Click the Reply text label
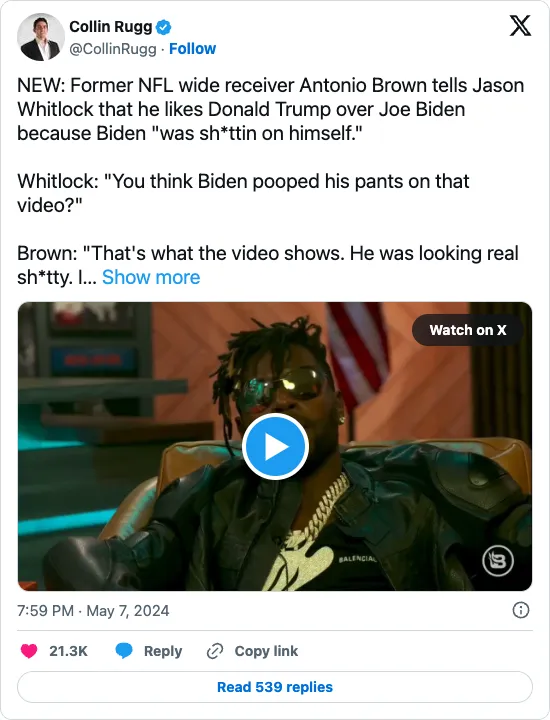The height and width of the screenshot is (720, 550). pos(163,651)
